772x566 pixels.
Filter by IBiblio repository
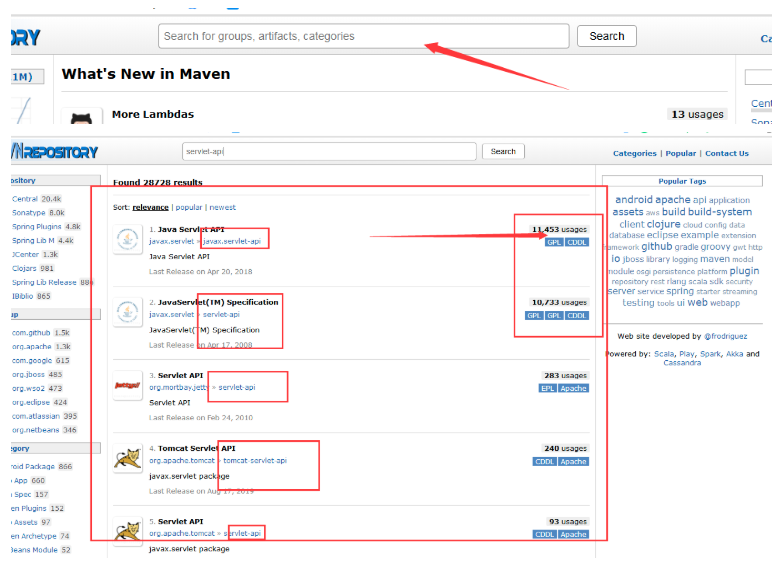(x=22, y=296)
